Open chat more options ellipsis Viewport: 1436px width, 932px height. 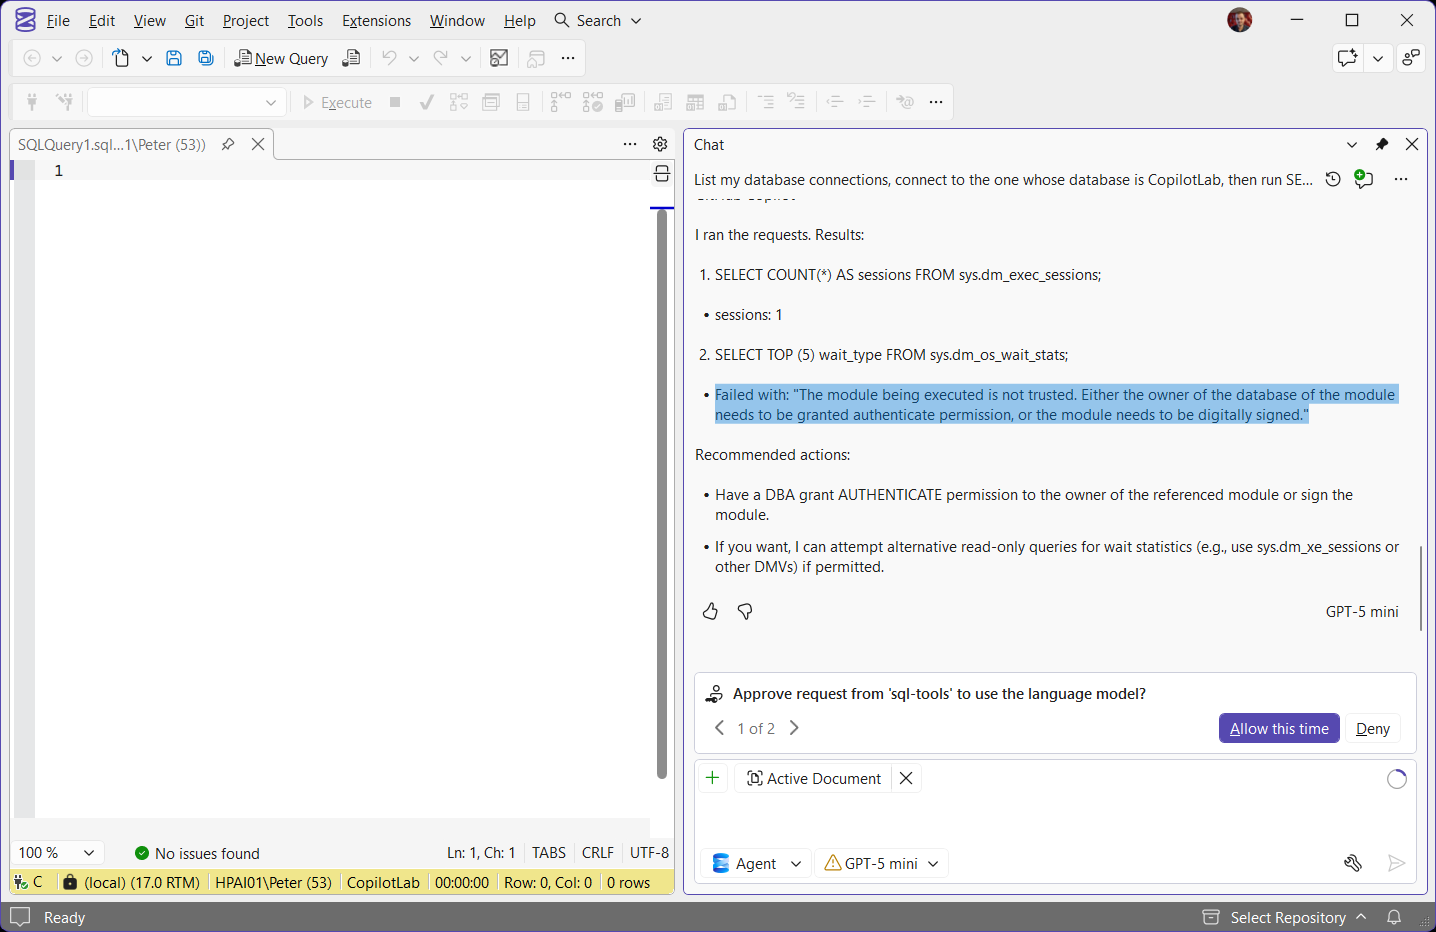(1401, 179)
